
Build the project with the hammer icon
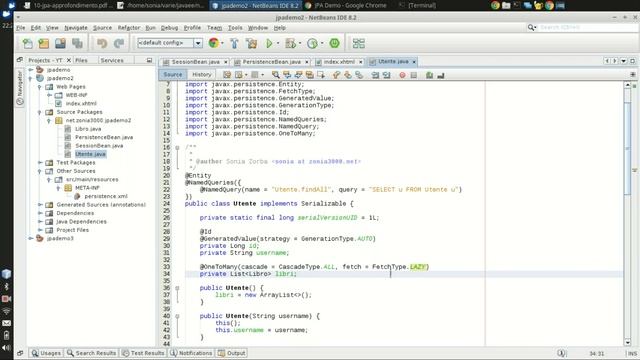234,43
